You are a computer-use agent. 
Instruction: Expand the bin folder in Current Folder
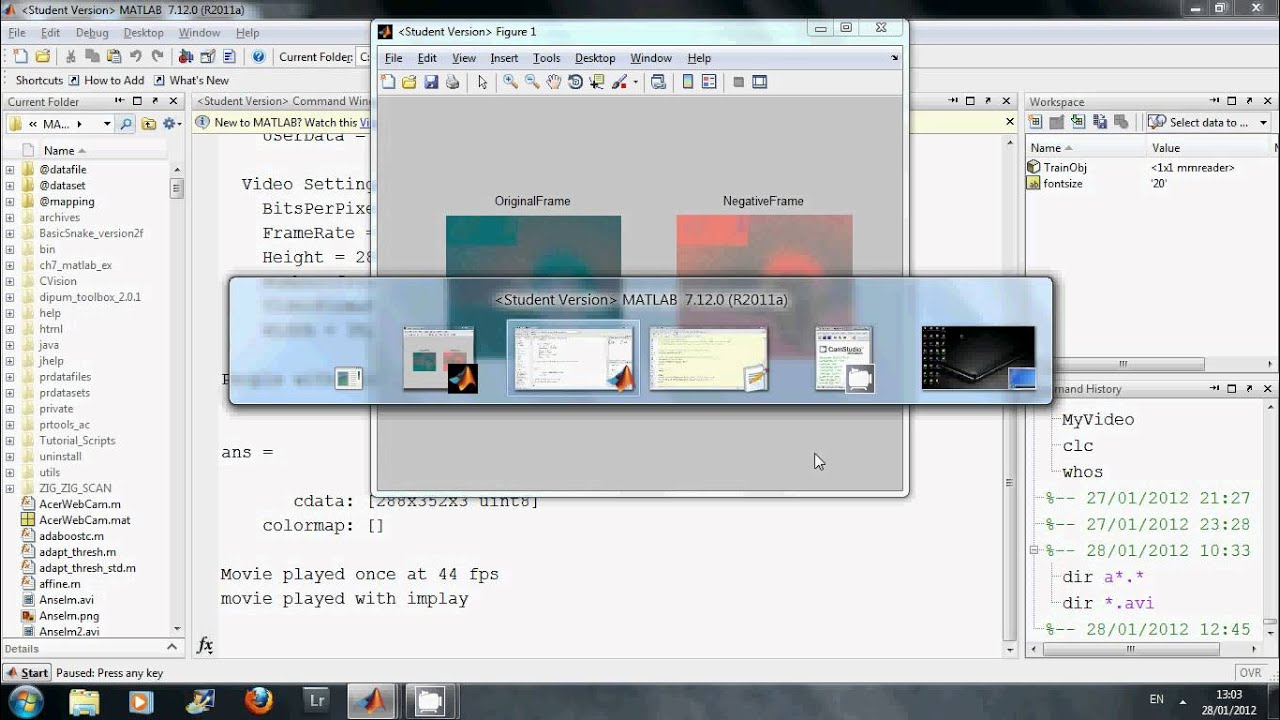click(10, 249)
